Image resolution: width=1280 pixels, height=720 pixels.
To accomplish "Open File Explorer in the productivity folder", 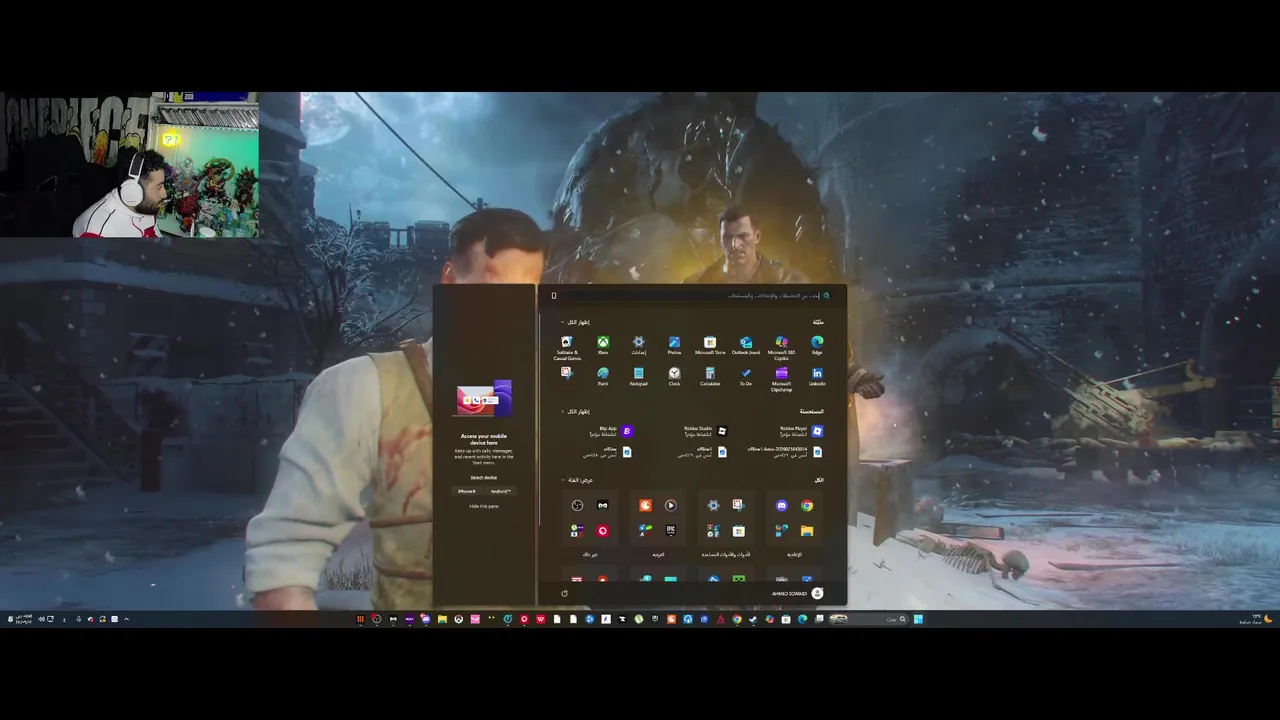I will pyautogui.click(x=807, y=531).
